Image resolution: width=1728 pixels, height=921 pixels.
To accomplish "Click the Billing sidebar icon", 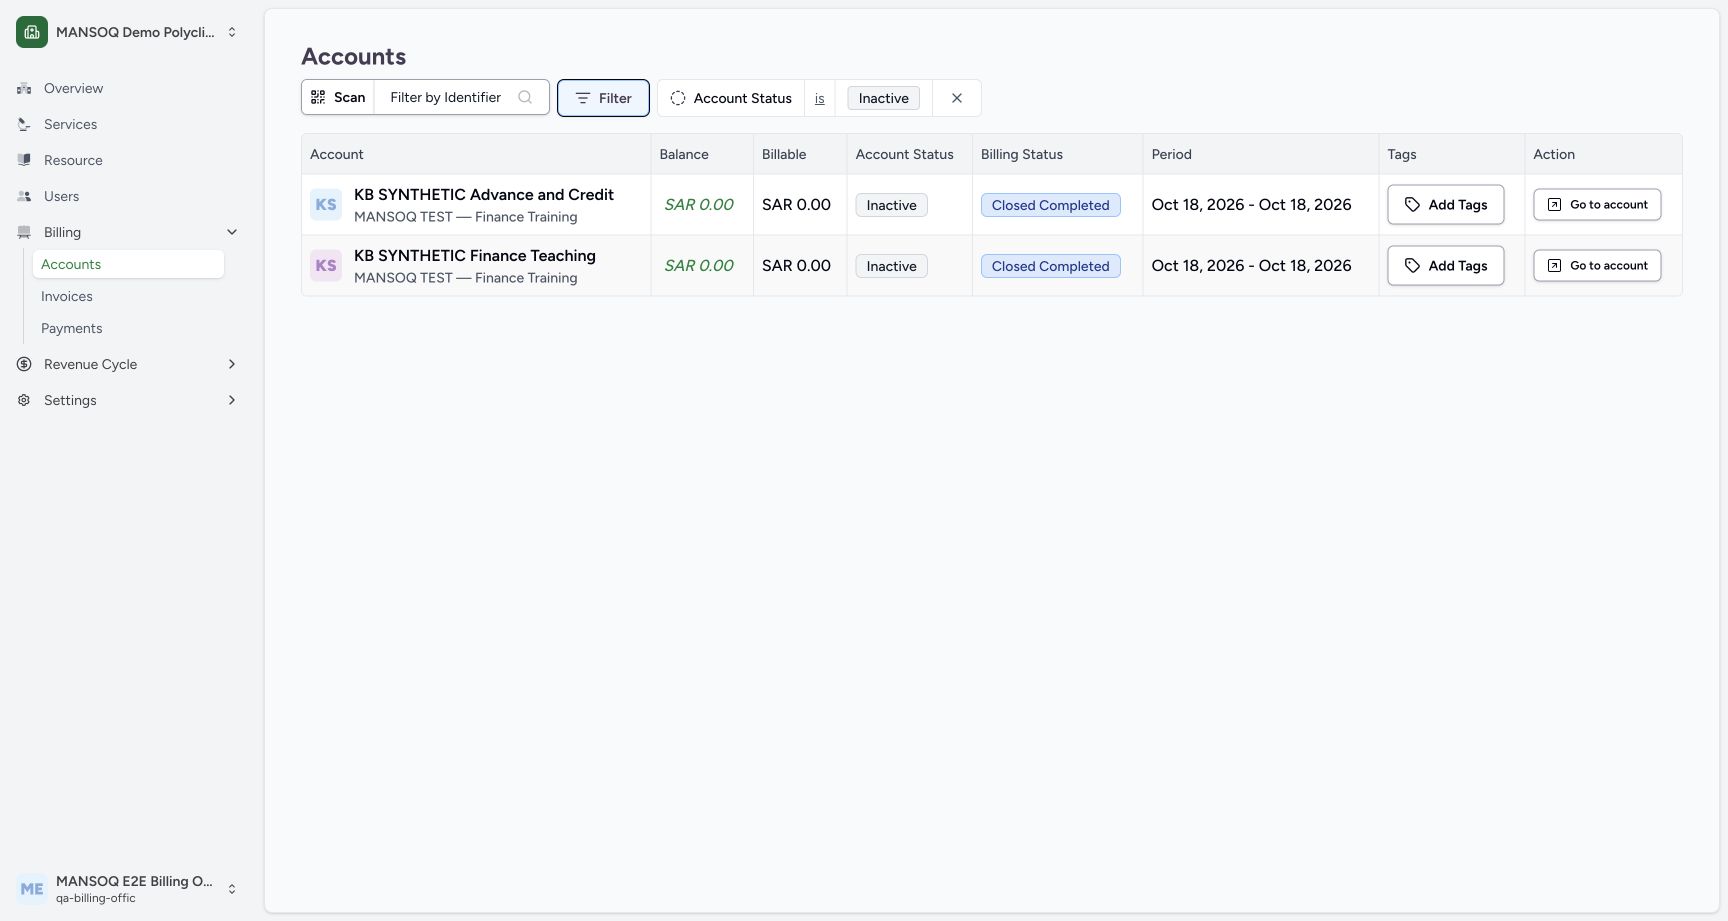I will [x=24, y=232].
